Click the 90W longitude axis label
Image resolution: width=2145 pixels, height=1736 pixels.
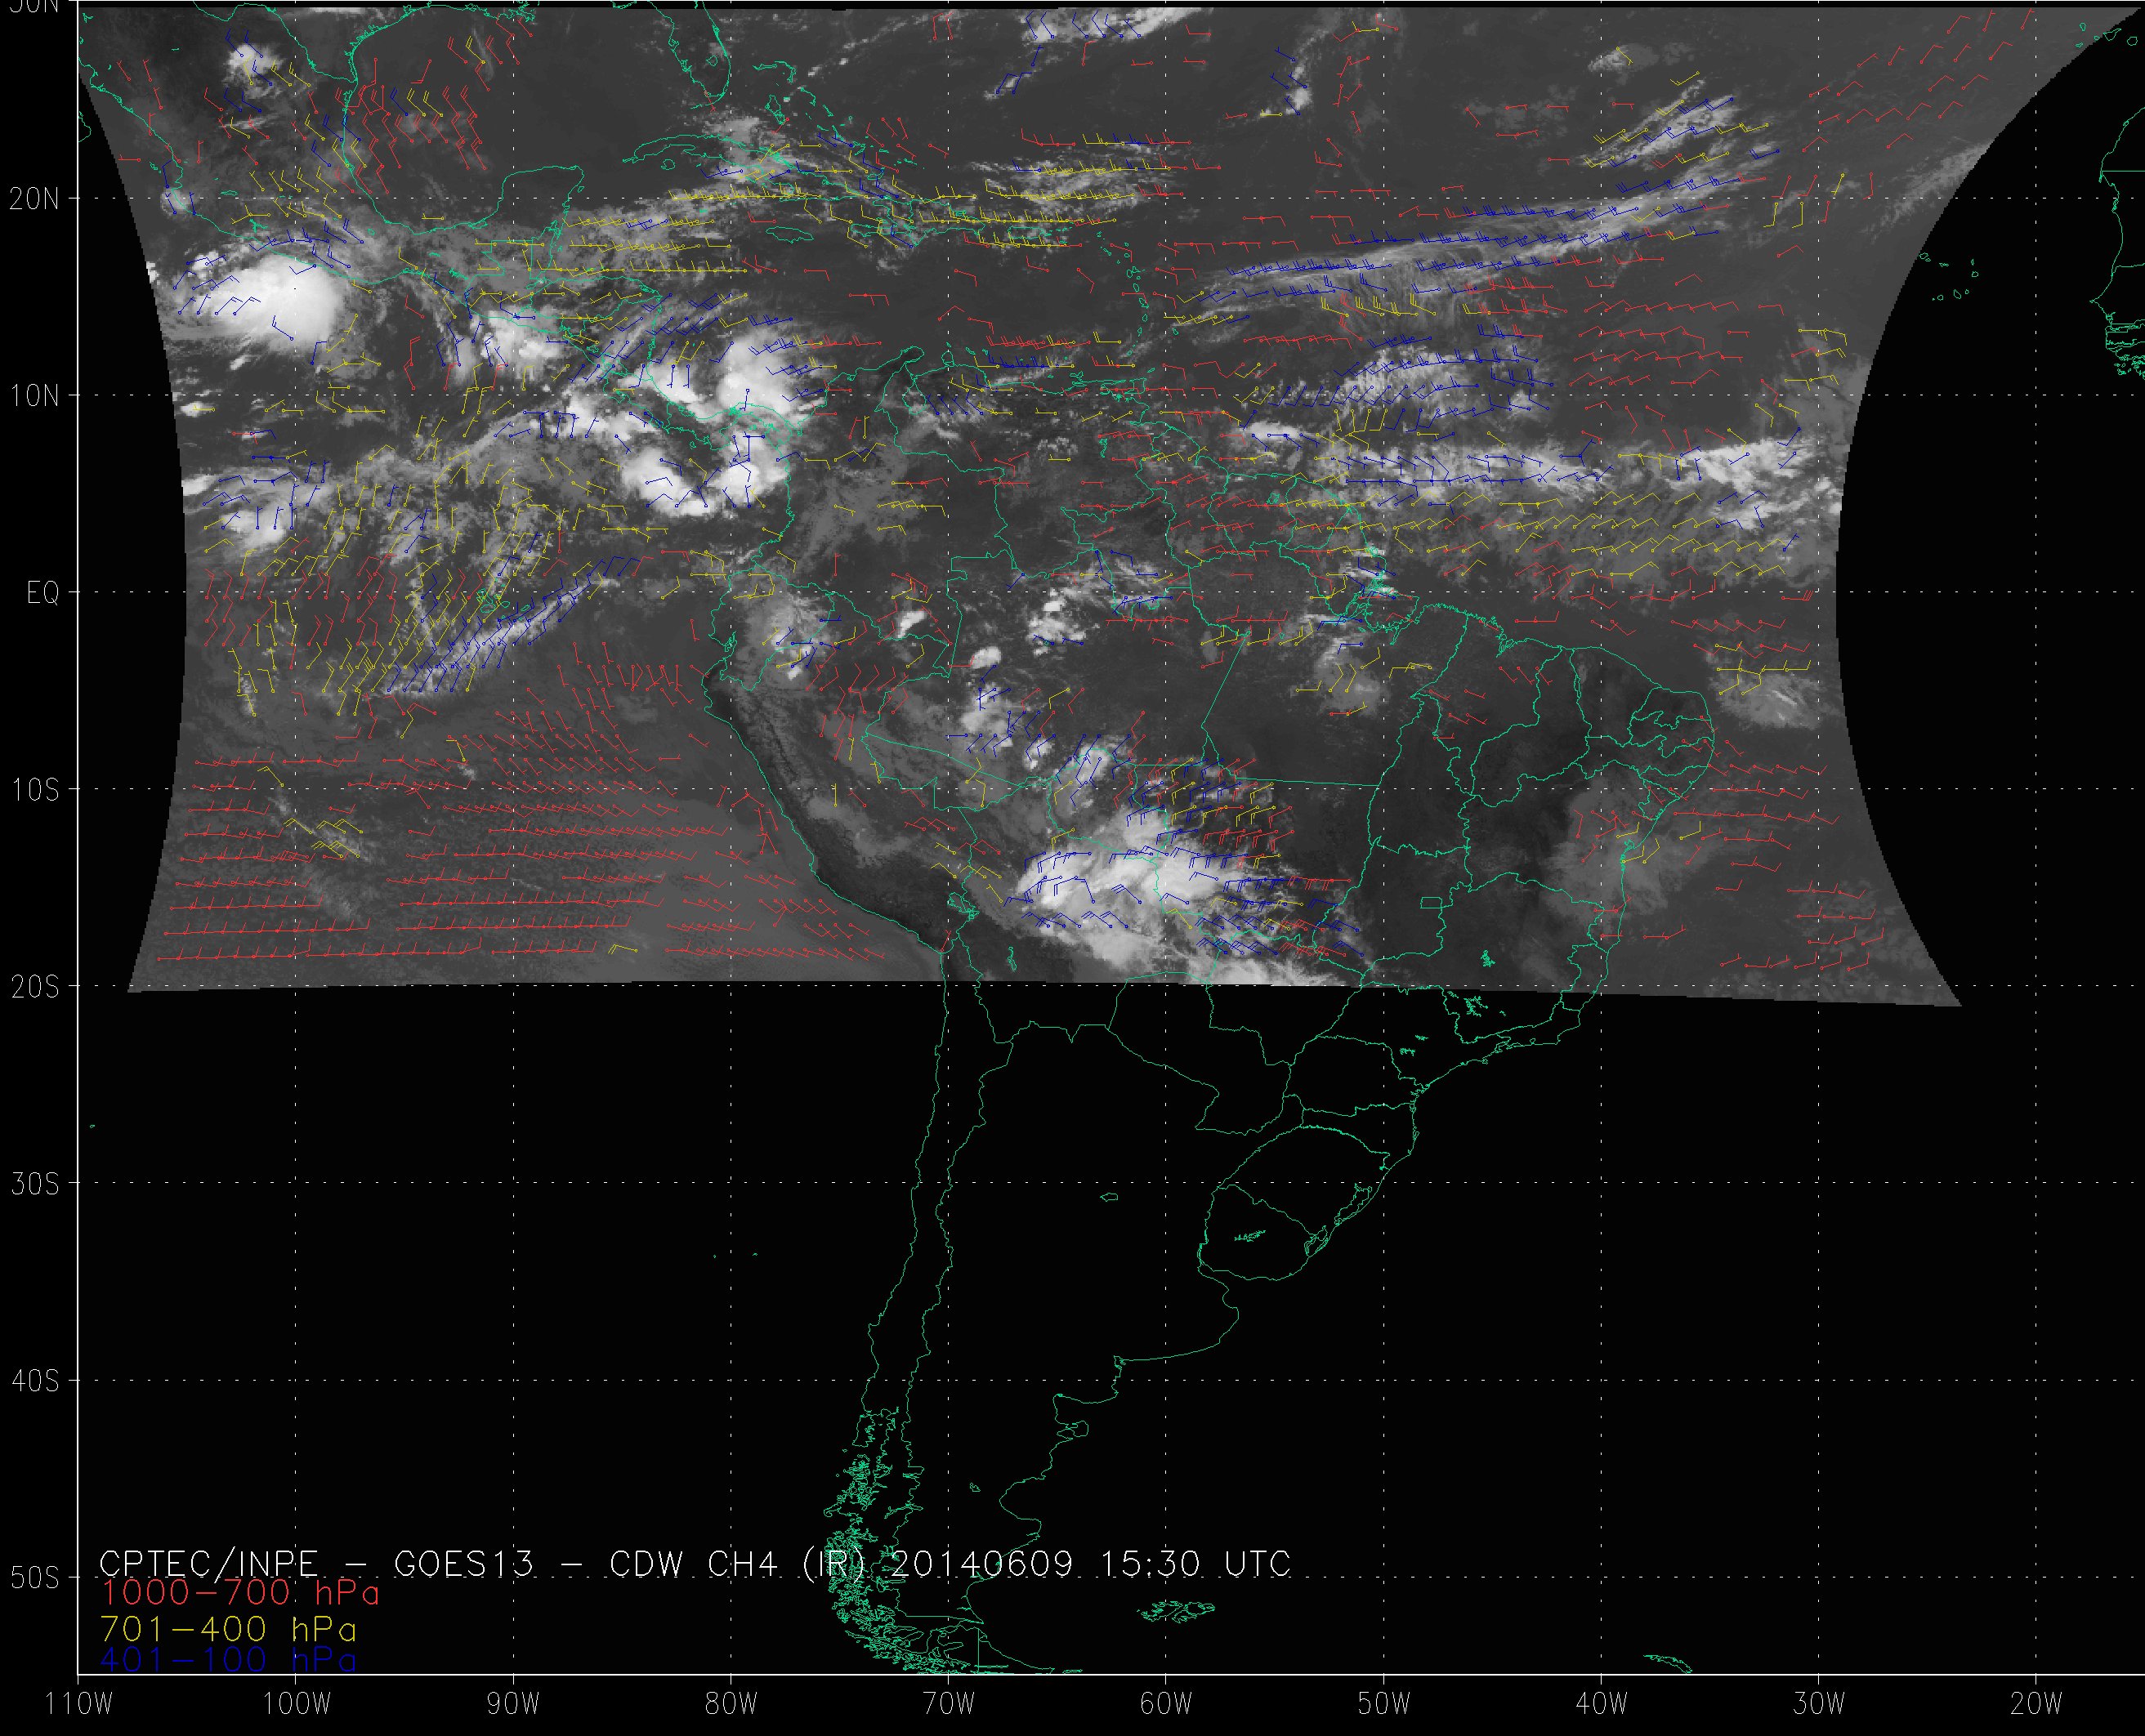click(513, 1704)
